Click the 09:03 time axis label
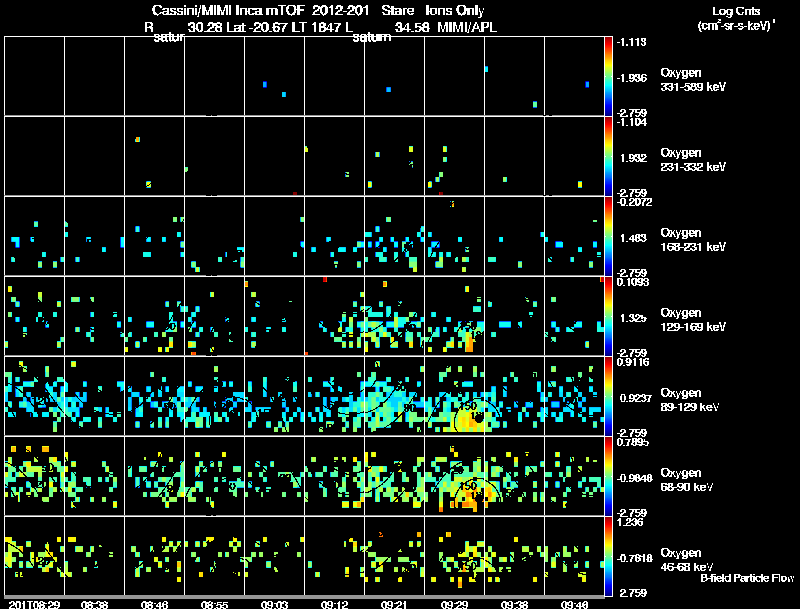Screen dimensions: 800x609 274,604
